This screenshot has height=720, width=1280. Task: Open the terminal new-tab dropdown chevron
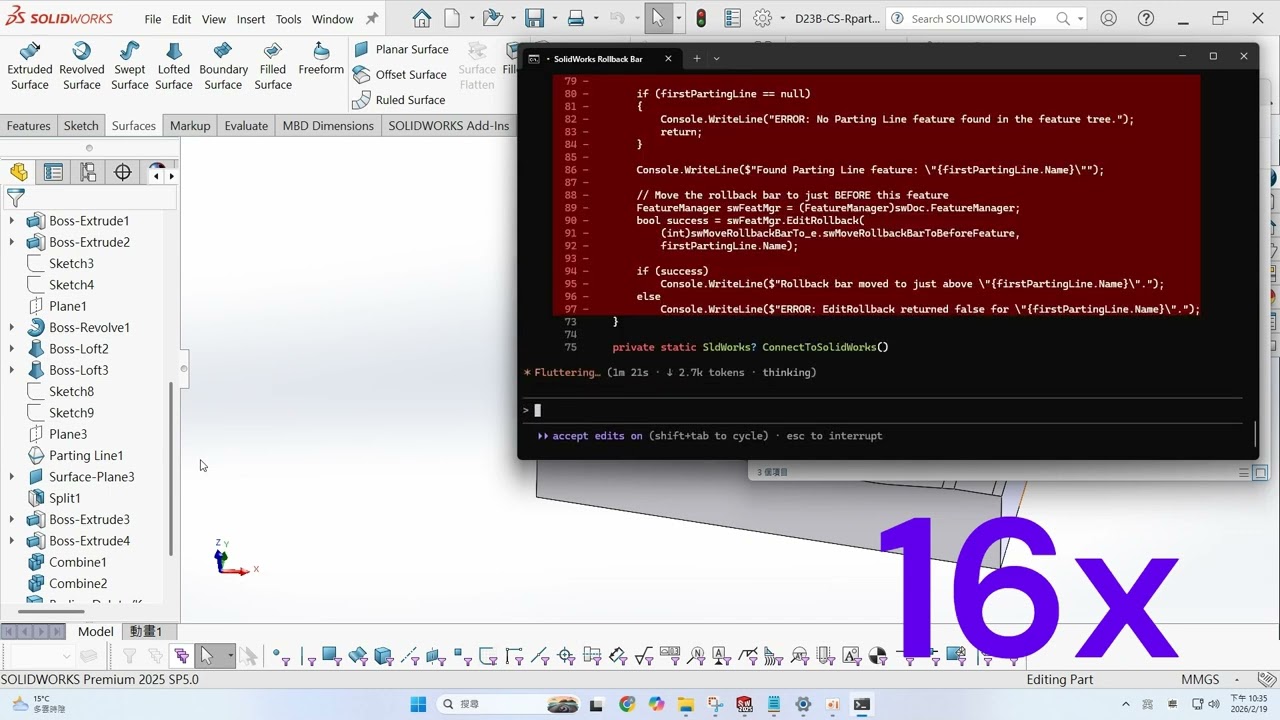click(x=716, y=58)
